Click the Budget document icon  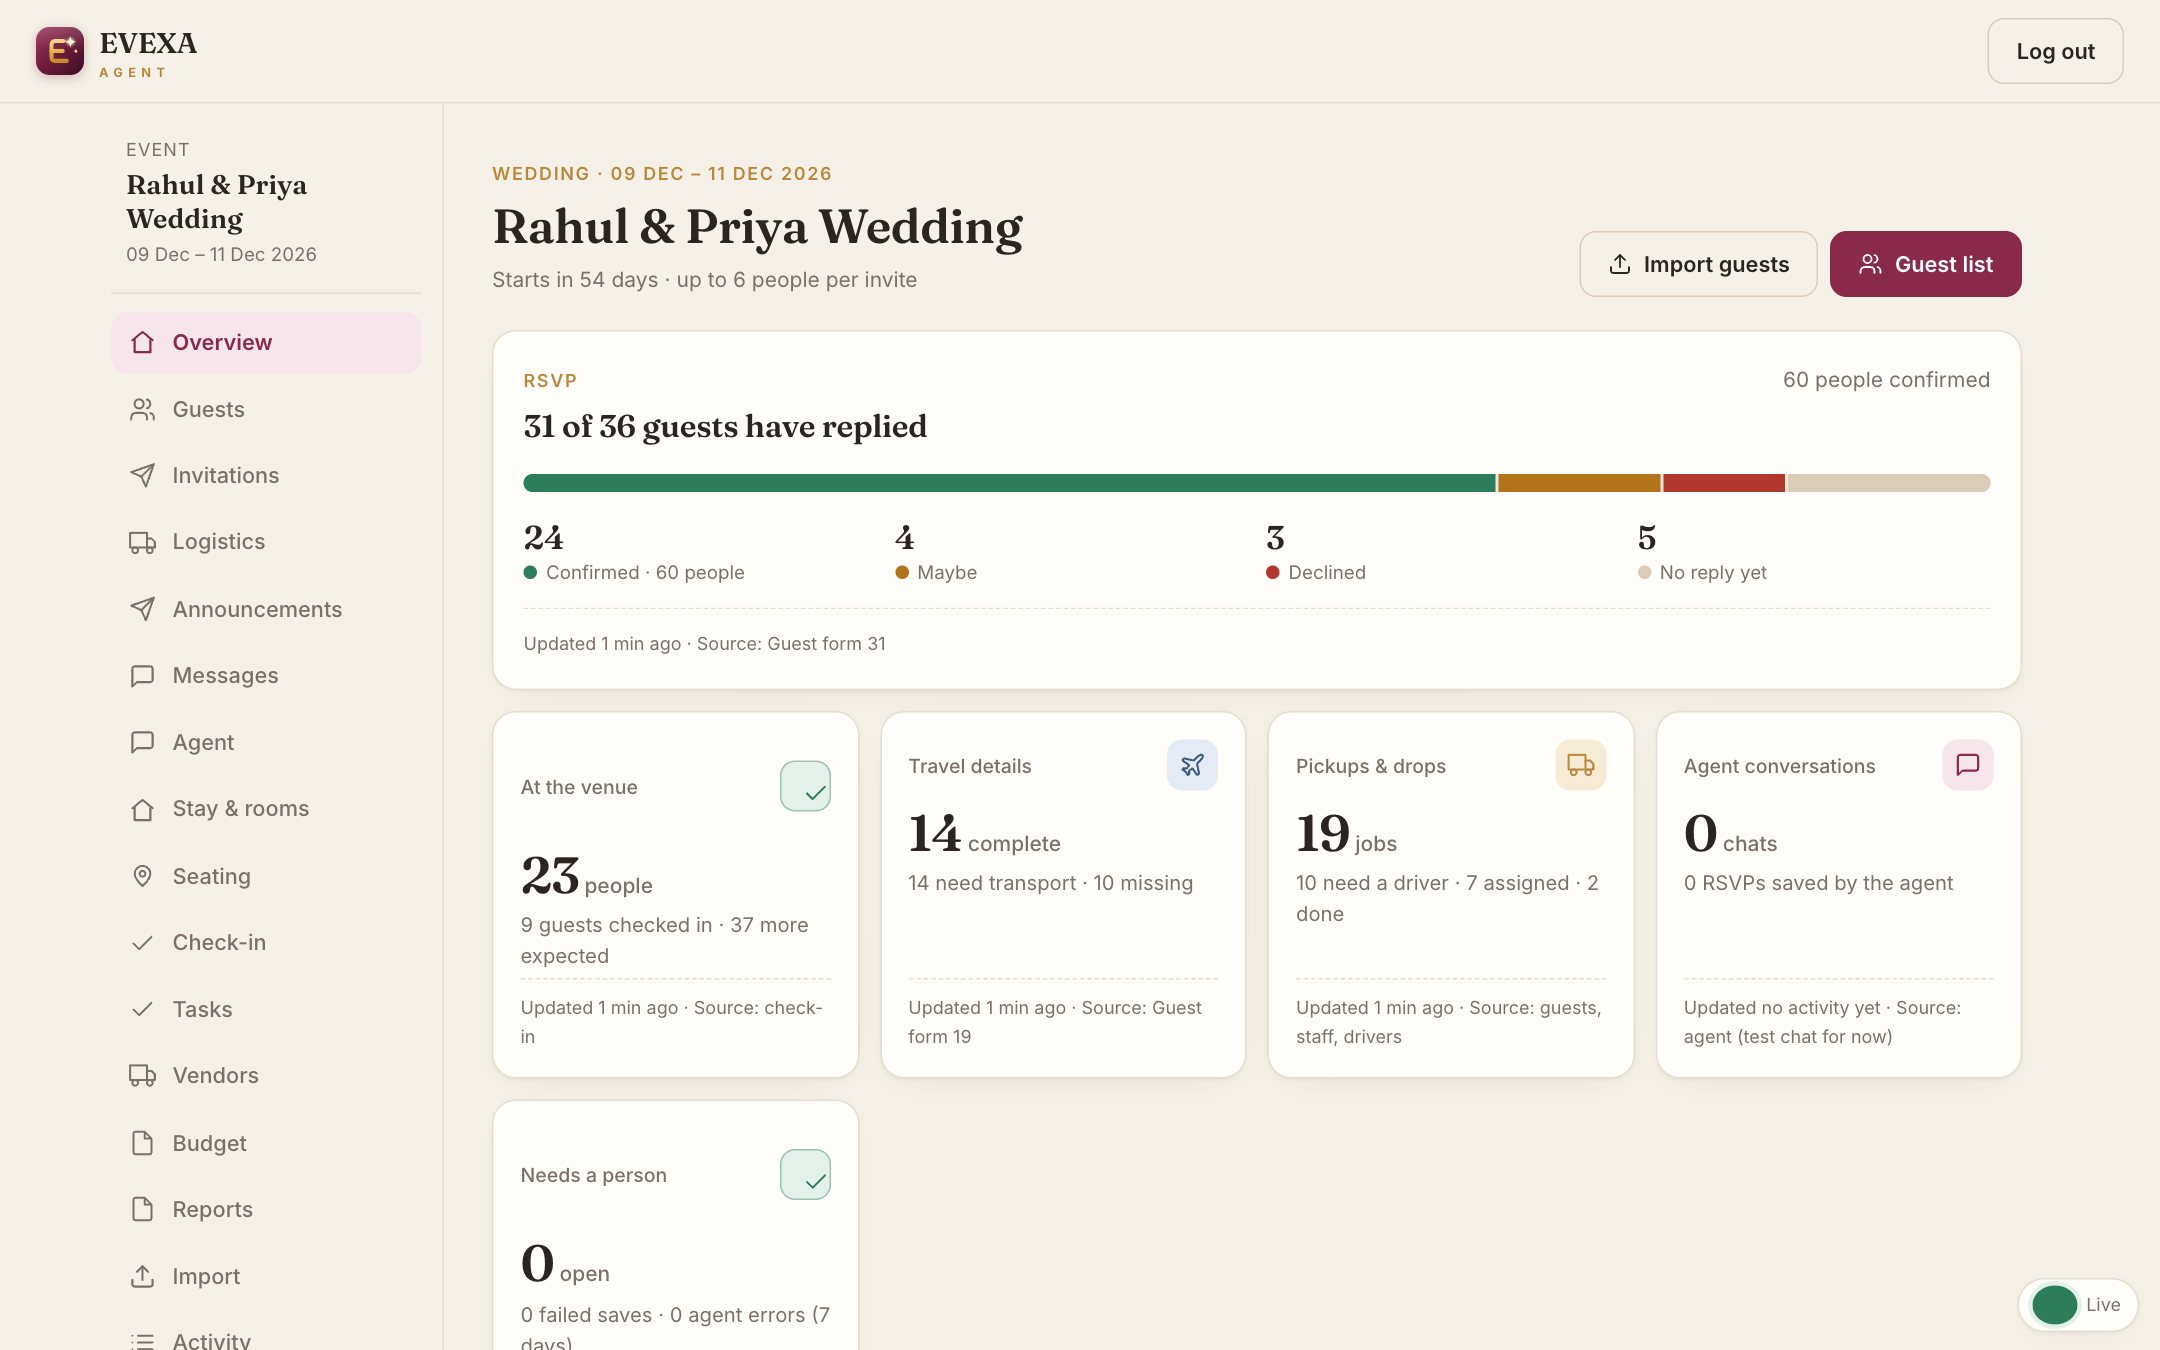tap(143, 1143)
